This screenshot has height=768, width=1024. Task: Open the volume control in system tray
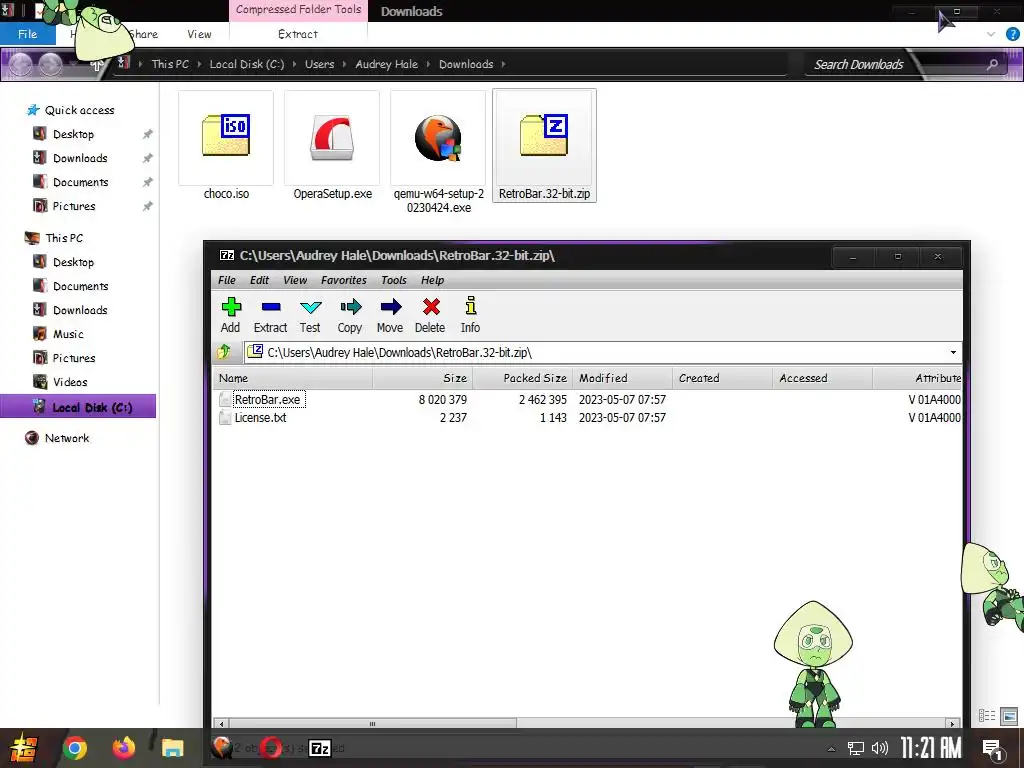coord(880,748)
